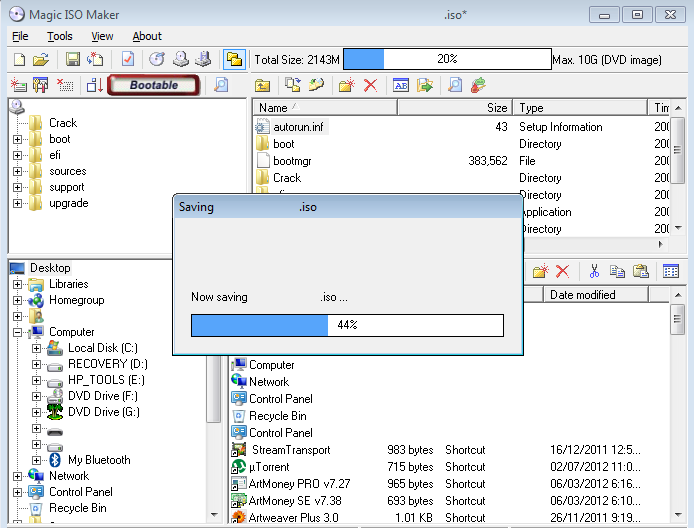Click the Burn CD/DVD disc icon
Screen dimensions: 694x528
[x=157, y=59]
